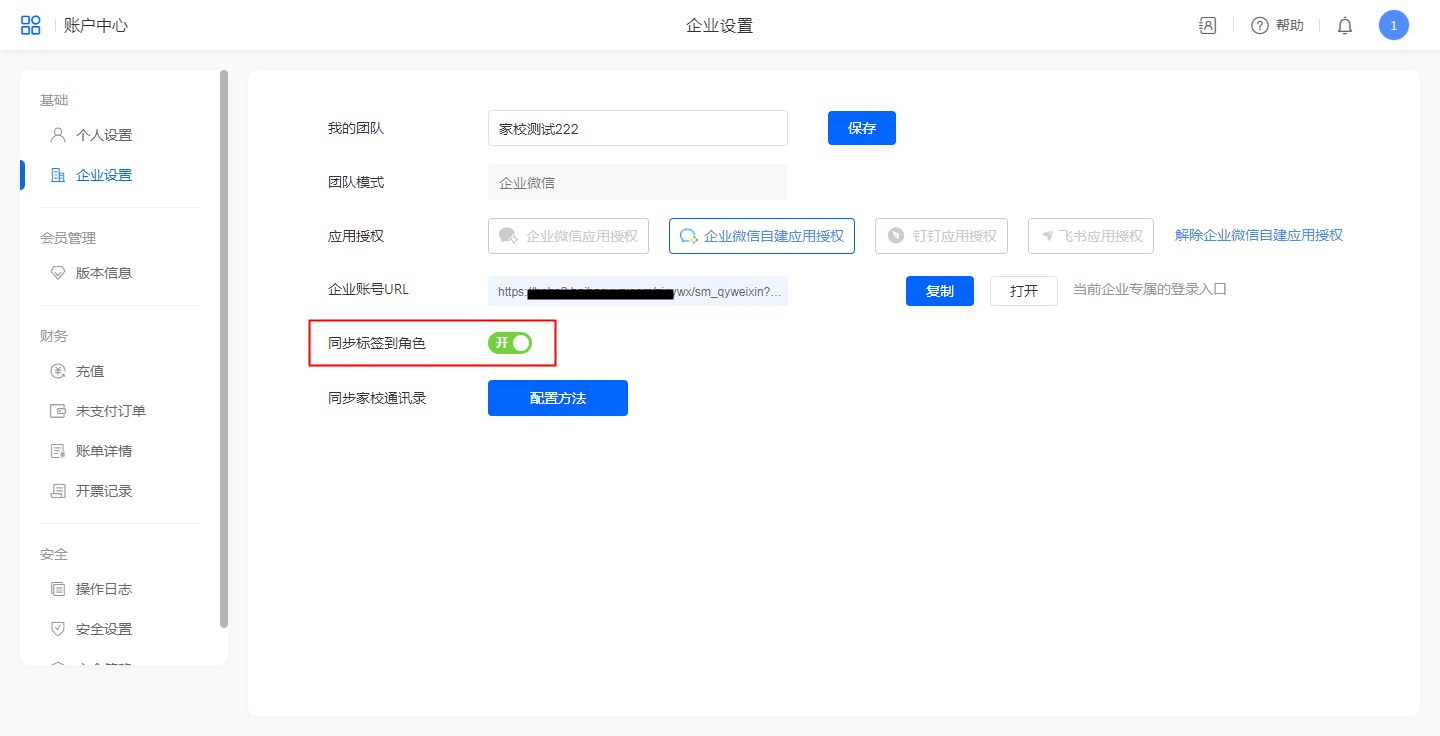The image size is (1440, 736).
Task: Click the 复制 button for the URL
Action: 939,291
